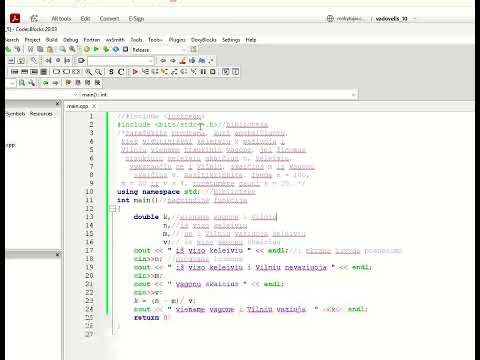Click the Next line debug icon
The width and height of the screenshot is (480, 360).
[154, 72]
